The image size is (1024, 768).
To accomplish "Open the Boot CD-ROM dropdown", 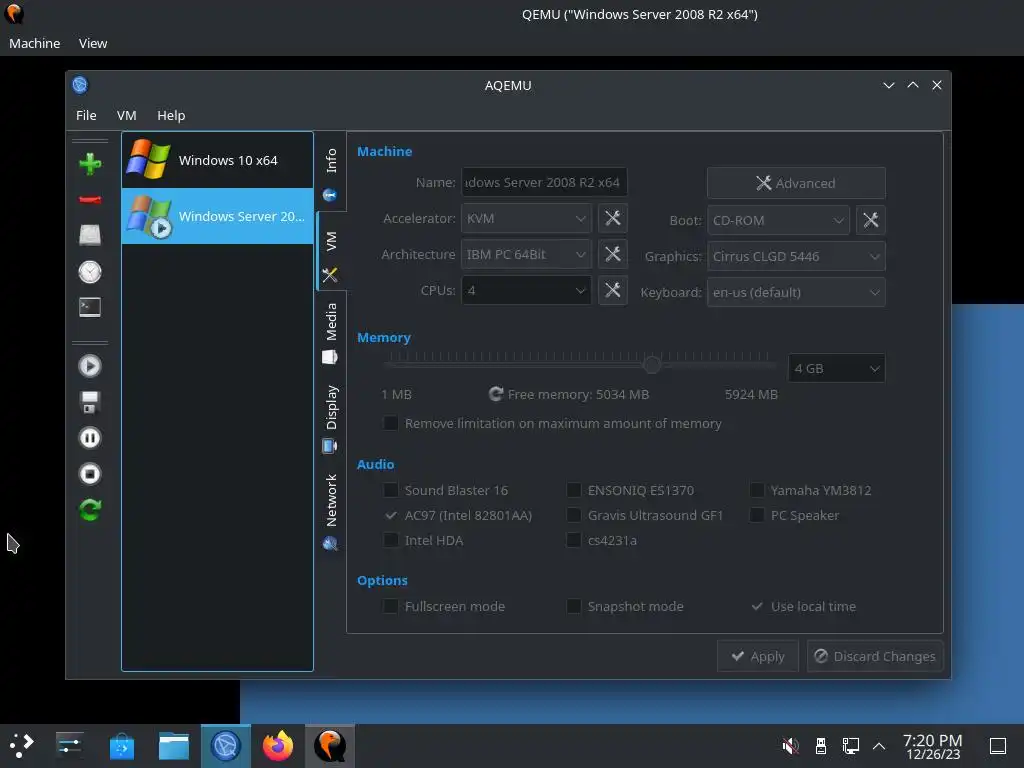I will tap(778, 220).
